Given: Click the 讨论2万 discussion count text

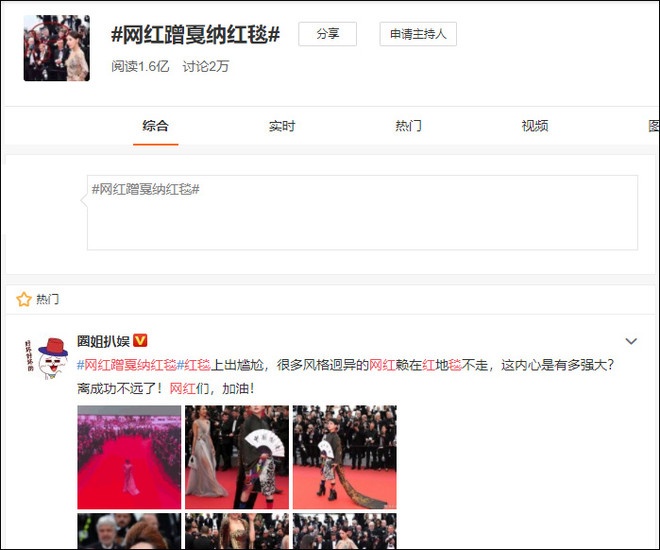Looking at the screenshot, I should [x=206, y=66].
